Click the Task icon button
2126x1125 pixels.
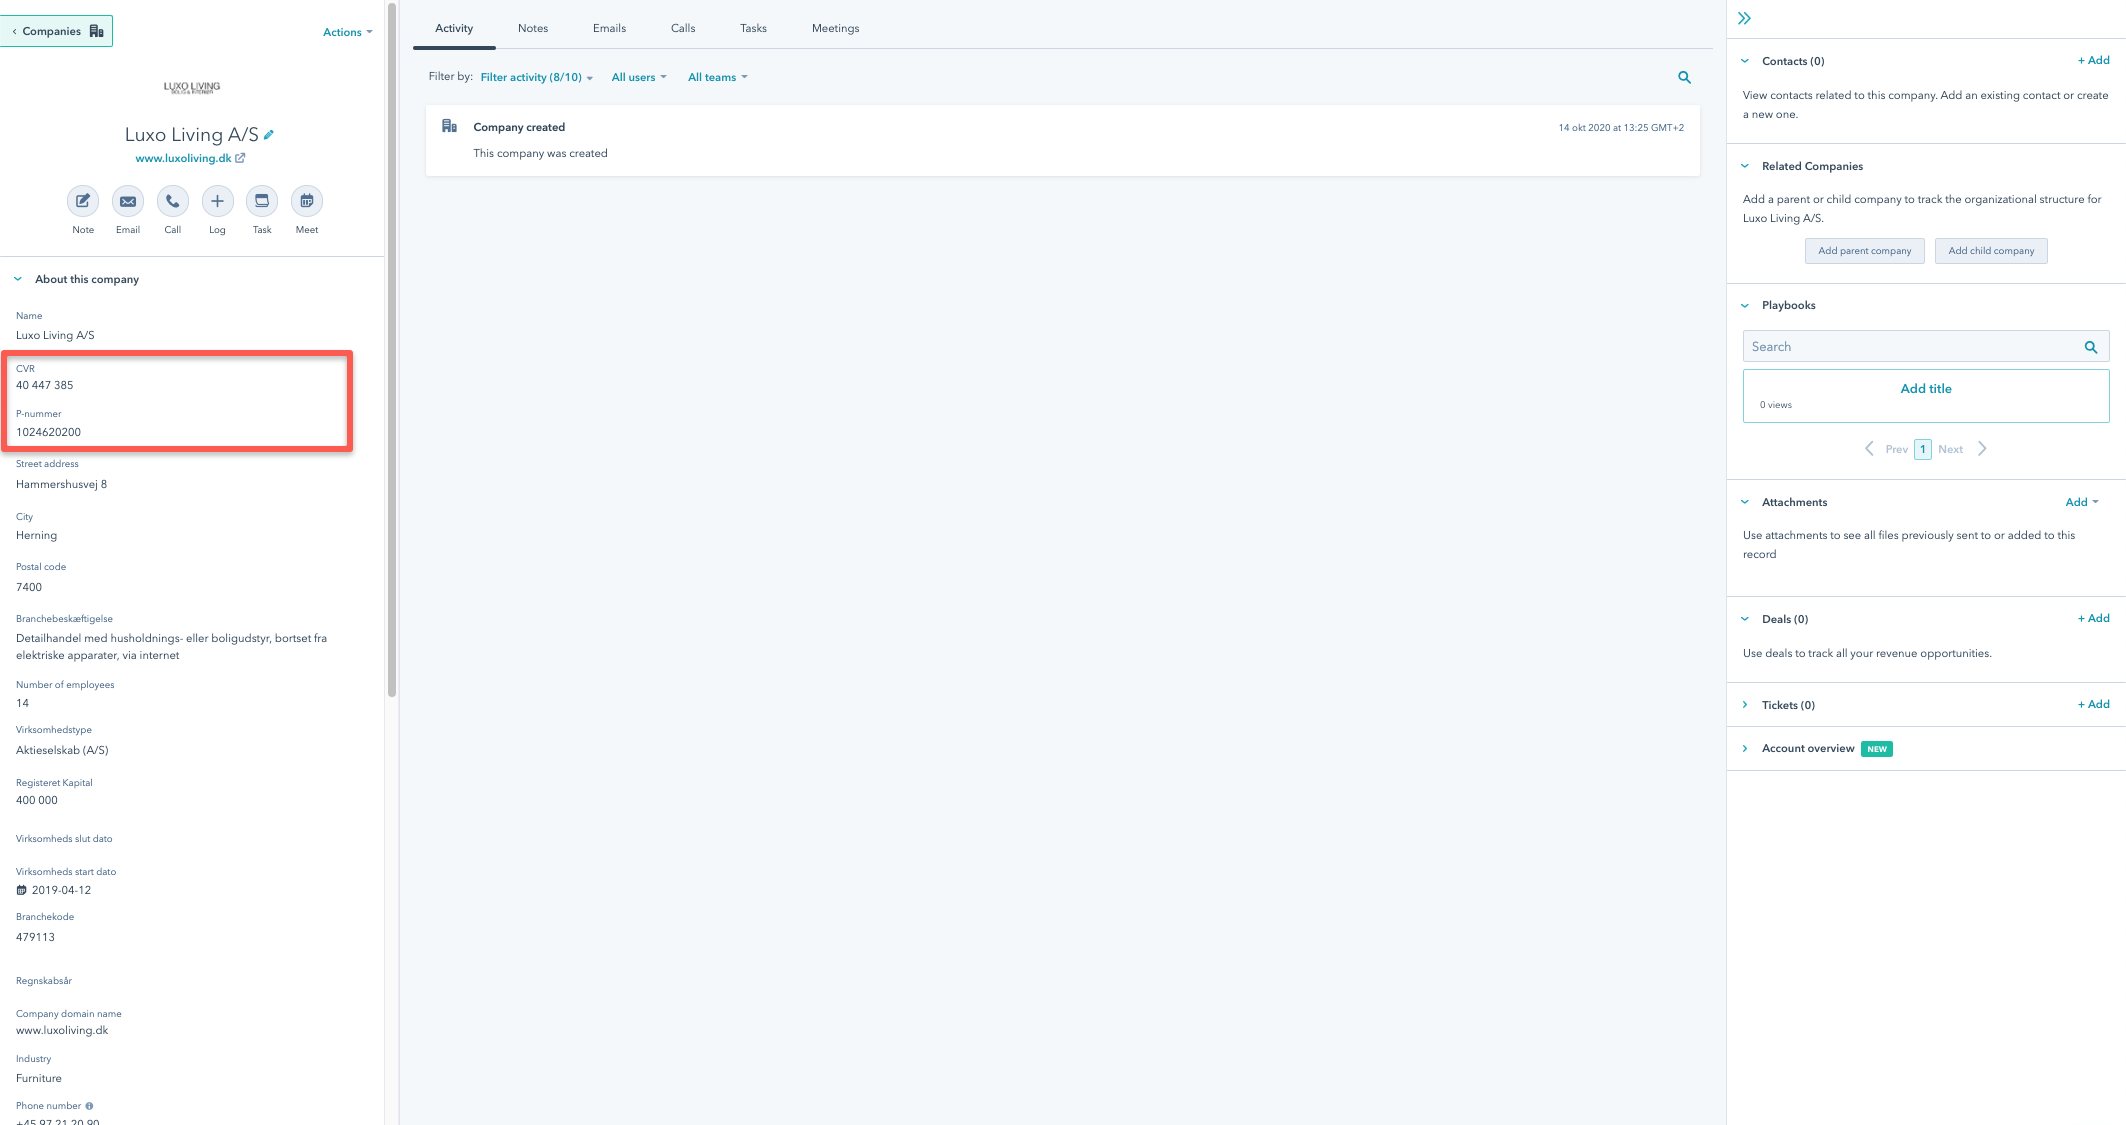click(x=262, y=201)
